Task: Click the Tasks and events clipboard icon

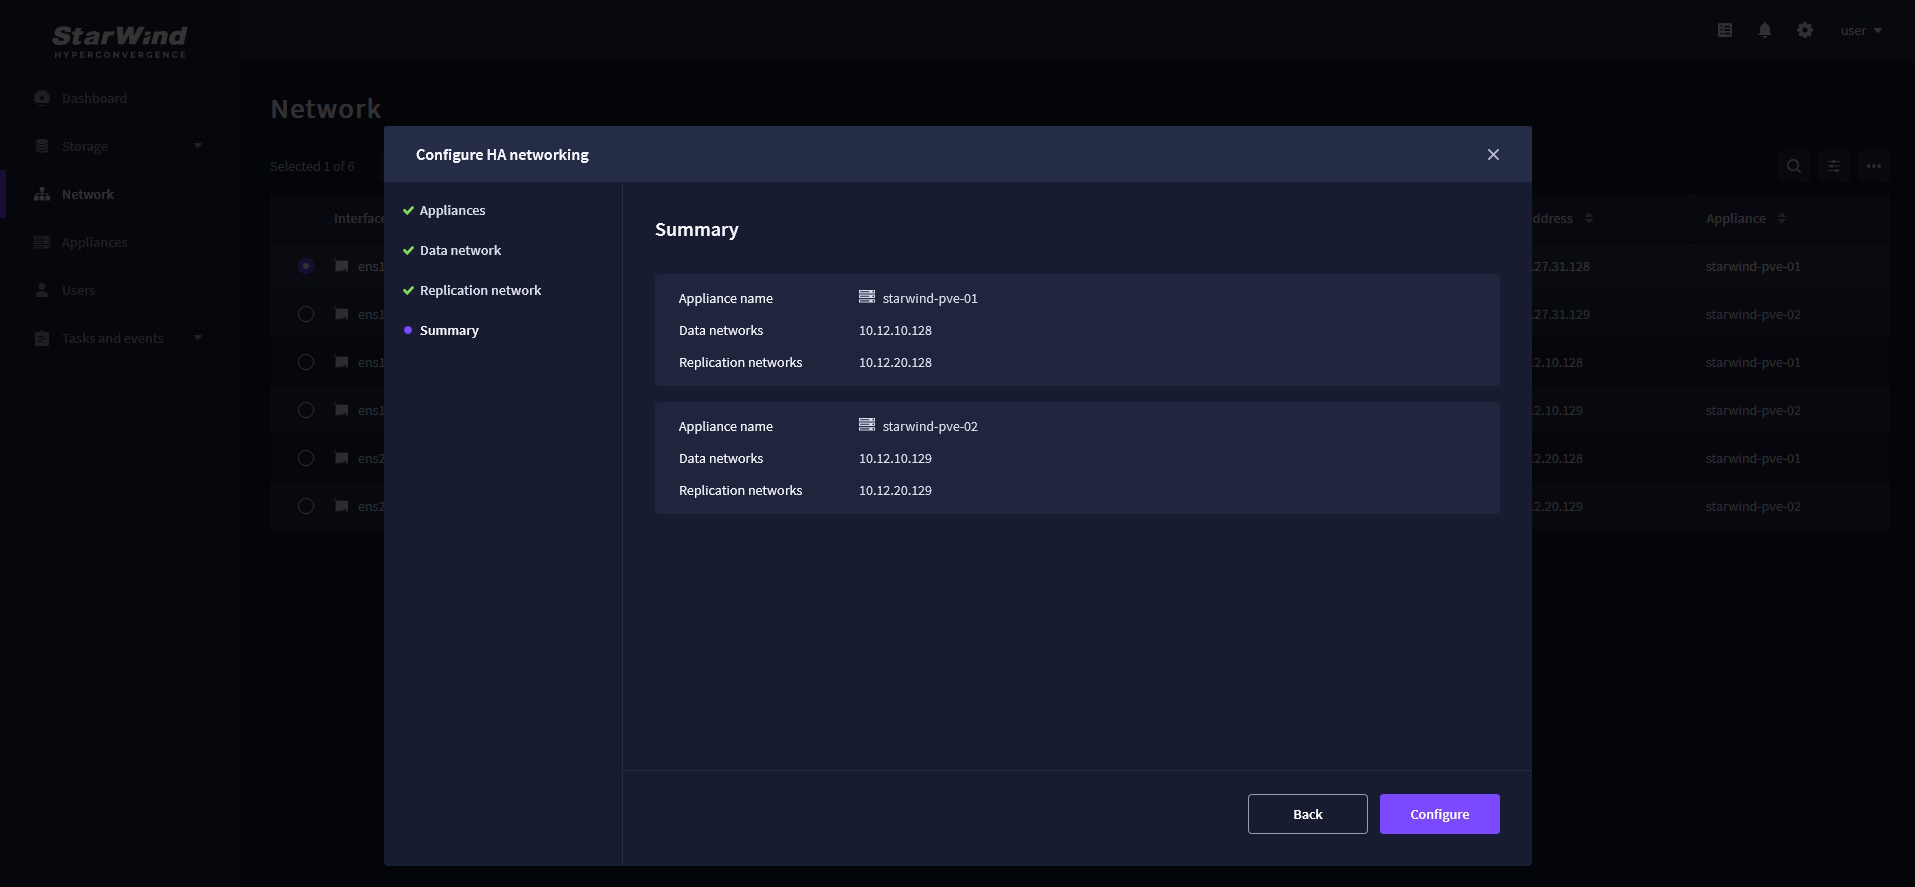Action: pyautogui.click(x=42, y=338)
